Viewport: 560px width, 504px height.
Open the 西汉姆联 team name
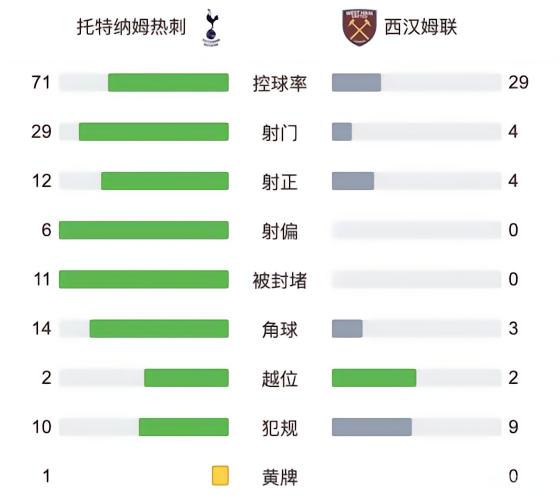coord(421,27)
